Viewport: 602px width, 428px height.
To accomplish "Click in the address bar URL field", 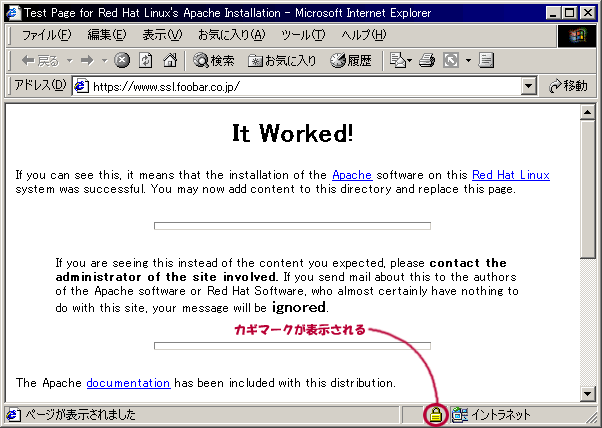I will 300,86.
